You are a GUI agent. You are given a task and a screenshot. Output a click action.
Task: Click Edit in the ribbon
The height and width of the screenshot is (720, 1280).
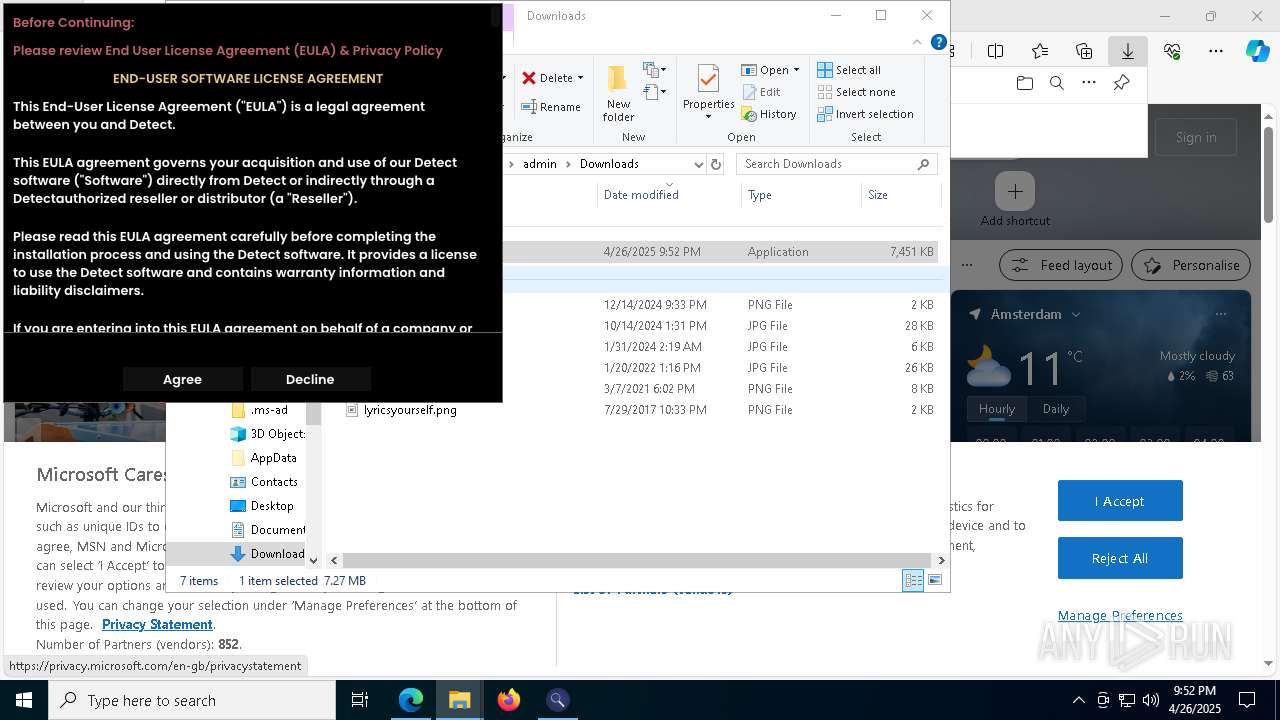761,92
